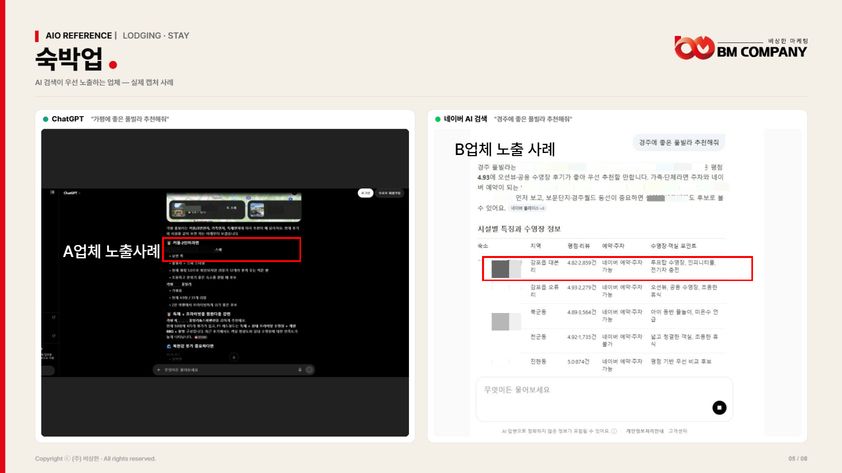Click the page number in the footer
Screen dimensions: 842x473
(x=797, y=459)
